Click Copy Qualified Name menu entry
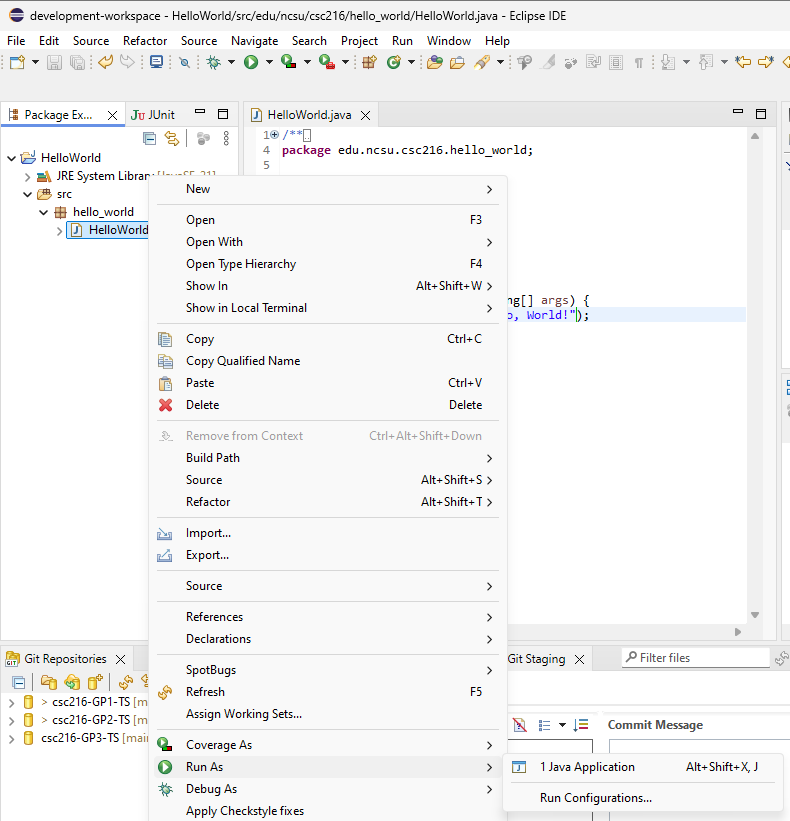The image size is (790, 821). click(x=328, y=361)
